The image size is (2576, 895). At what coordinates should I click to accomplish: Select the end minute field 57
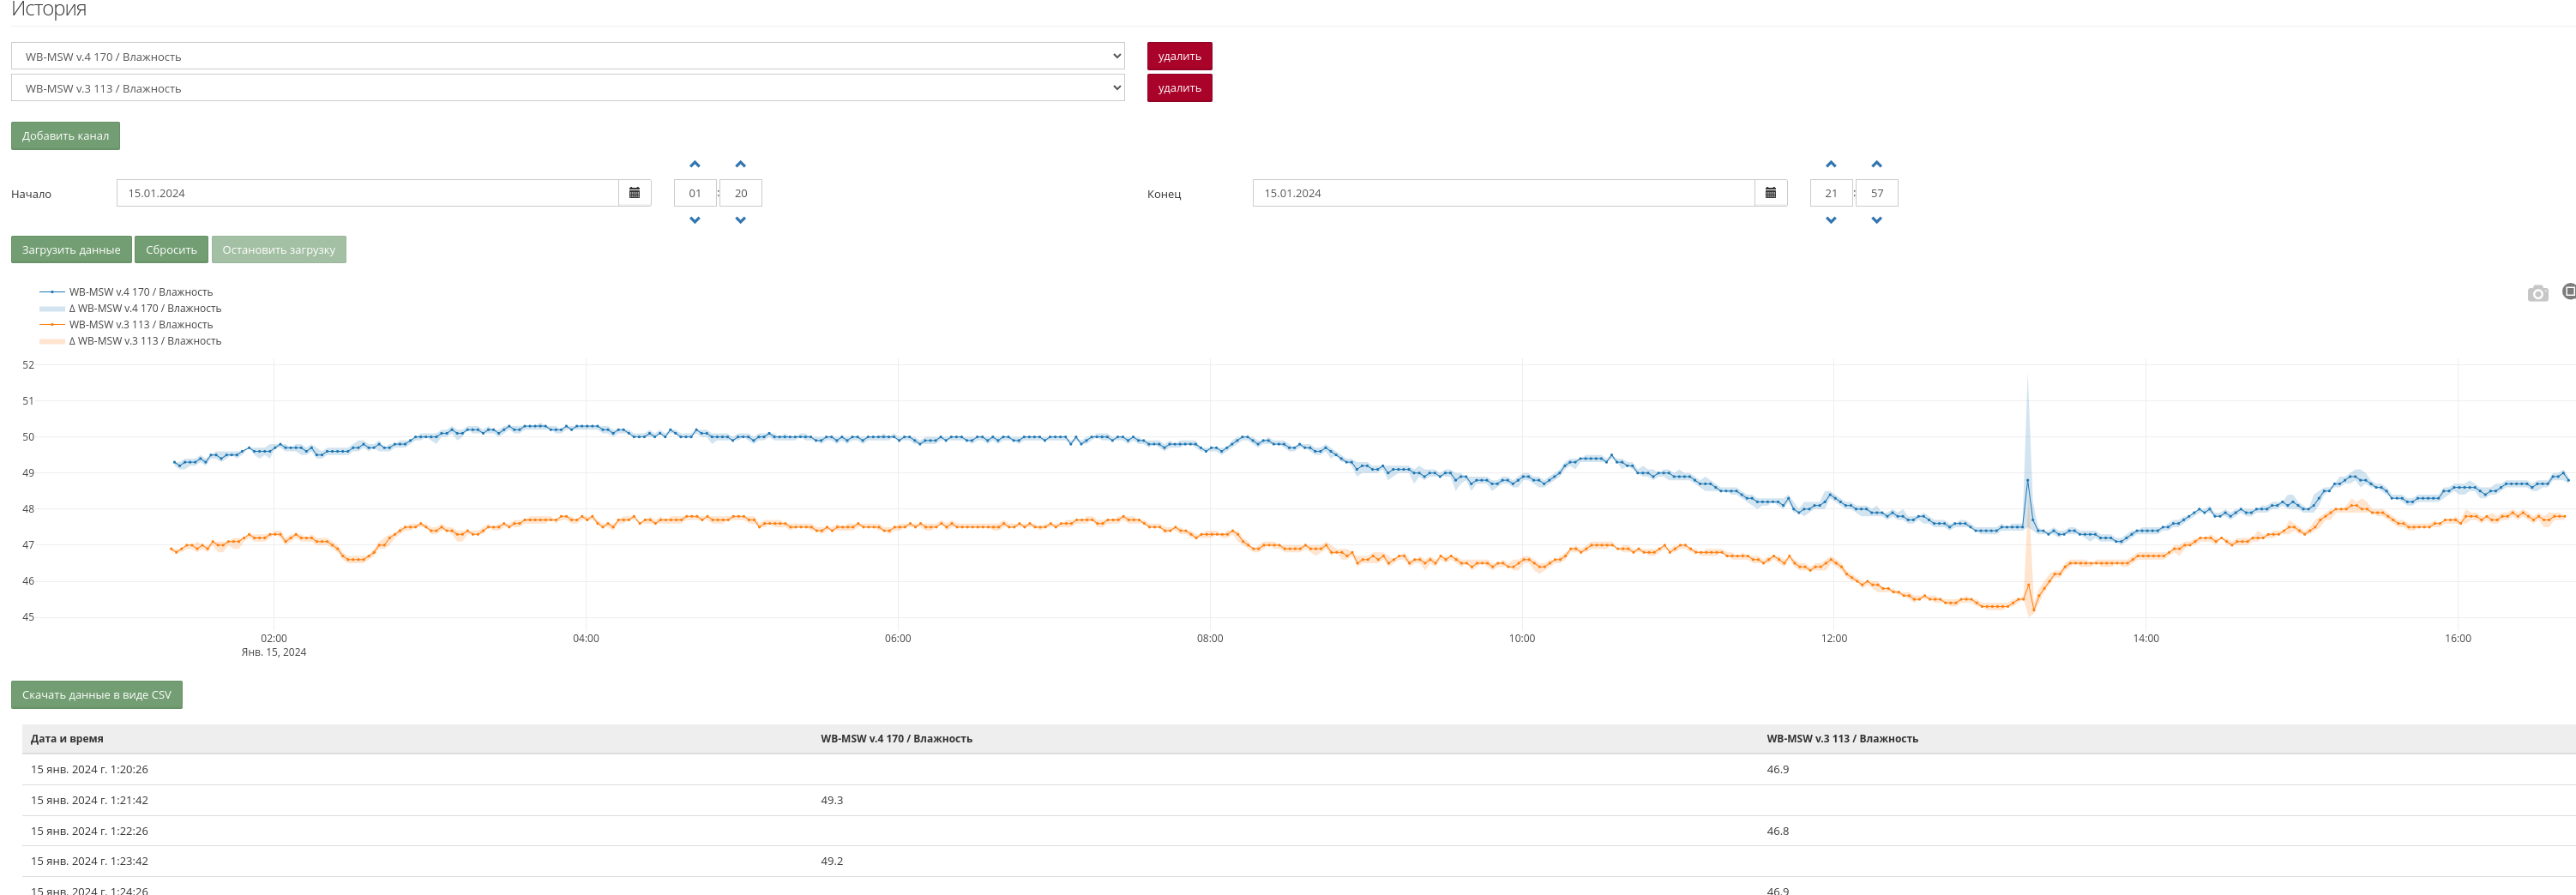[1877, 193]
